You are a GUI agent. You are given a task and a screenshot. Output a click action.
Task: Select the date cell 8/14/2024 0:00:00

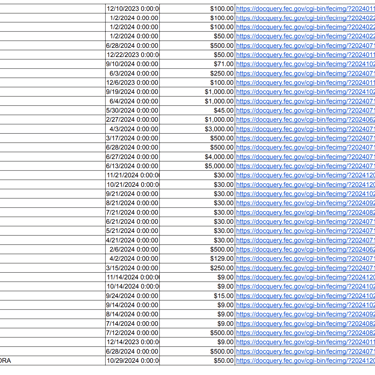(133, 314)
